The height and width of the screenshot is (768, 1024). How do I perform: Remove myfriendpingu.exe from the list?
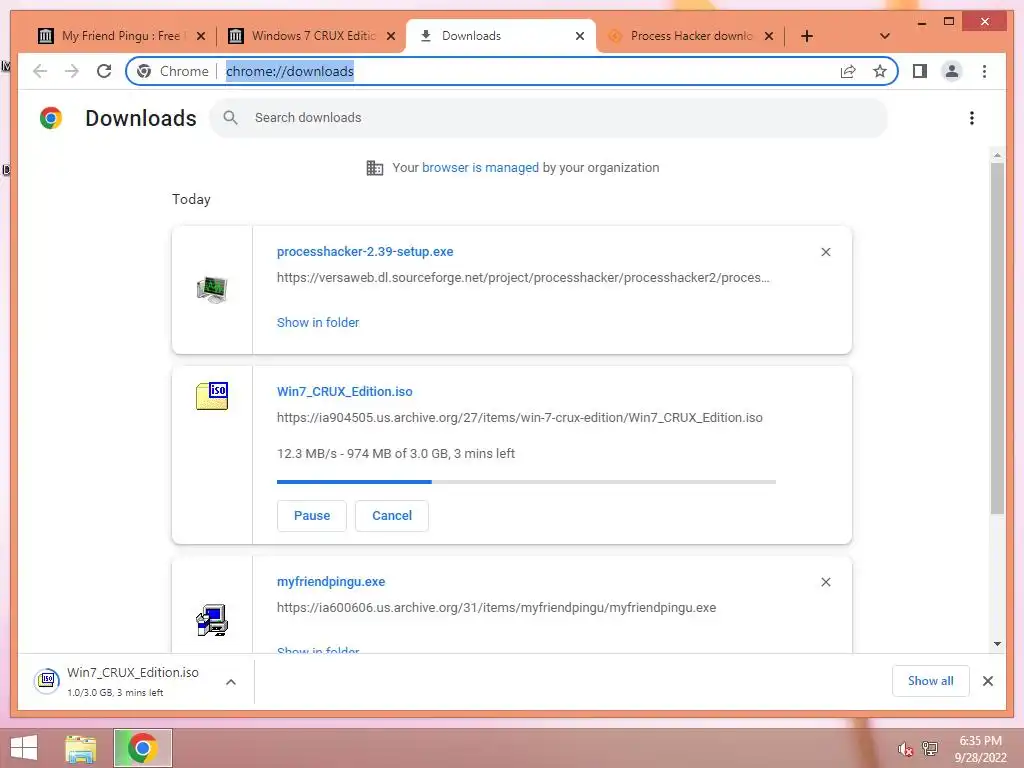825,582
